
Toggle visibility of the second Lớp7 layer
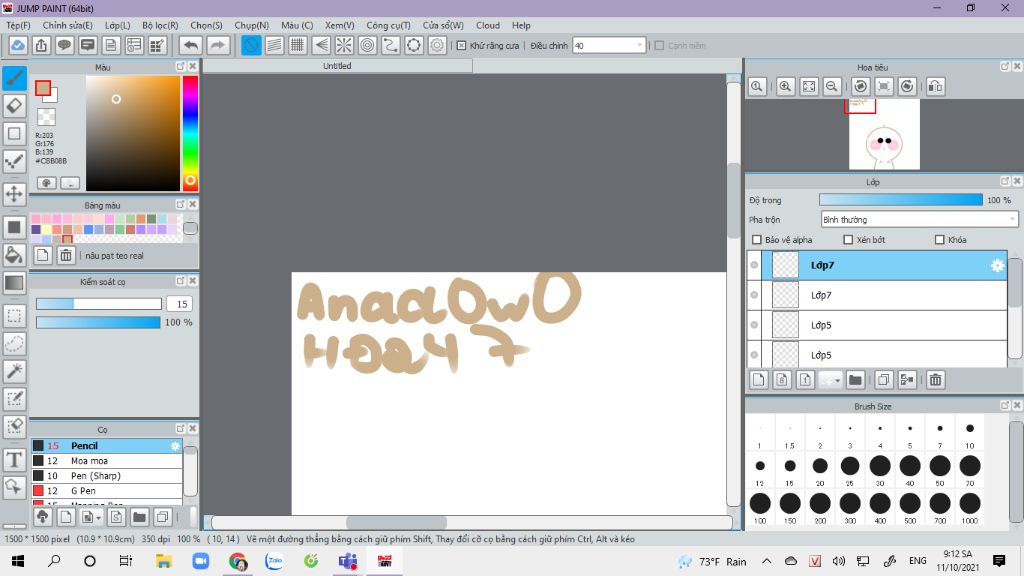click(754, 295)
